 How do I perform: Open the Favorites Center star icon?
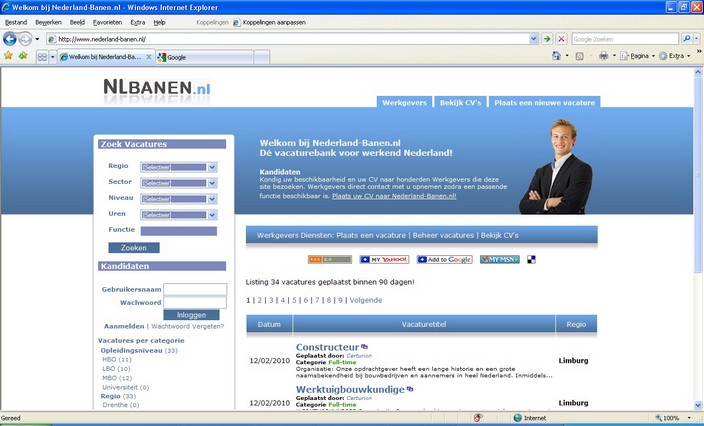click(8, 56)
